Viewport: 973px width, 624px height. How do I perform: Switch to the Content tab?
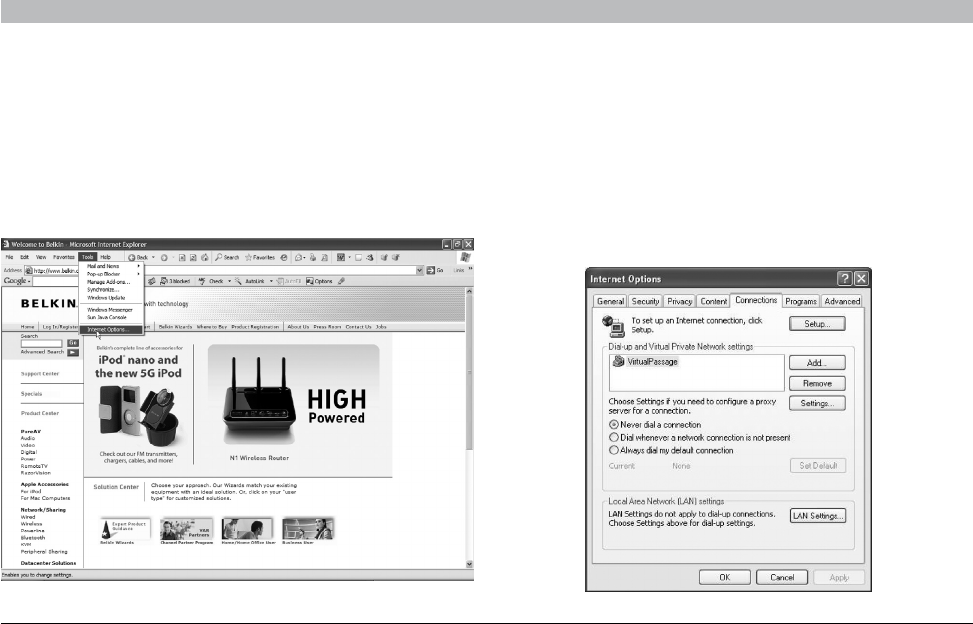(x=713, y=301)
